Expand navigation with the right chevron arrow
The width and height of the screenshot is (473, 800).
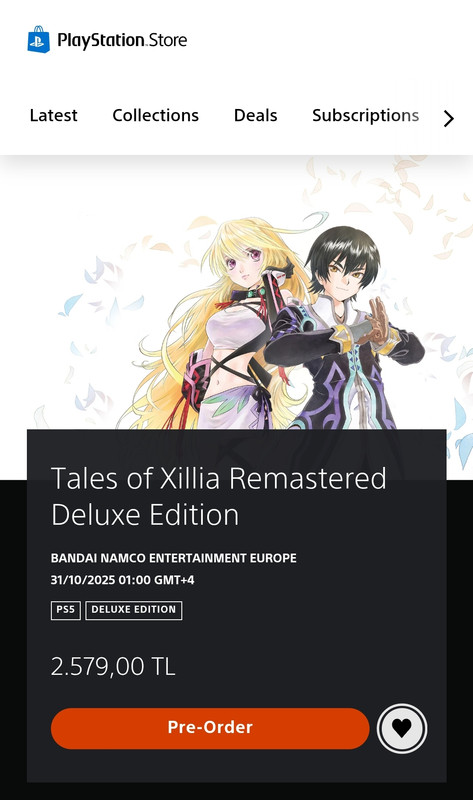tap(449, 118)
